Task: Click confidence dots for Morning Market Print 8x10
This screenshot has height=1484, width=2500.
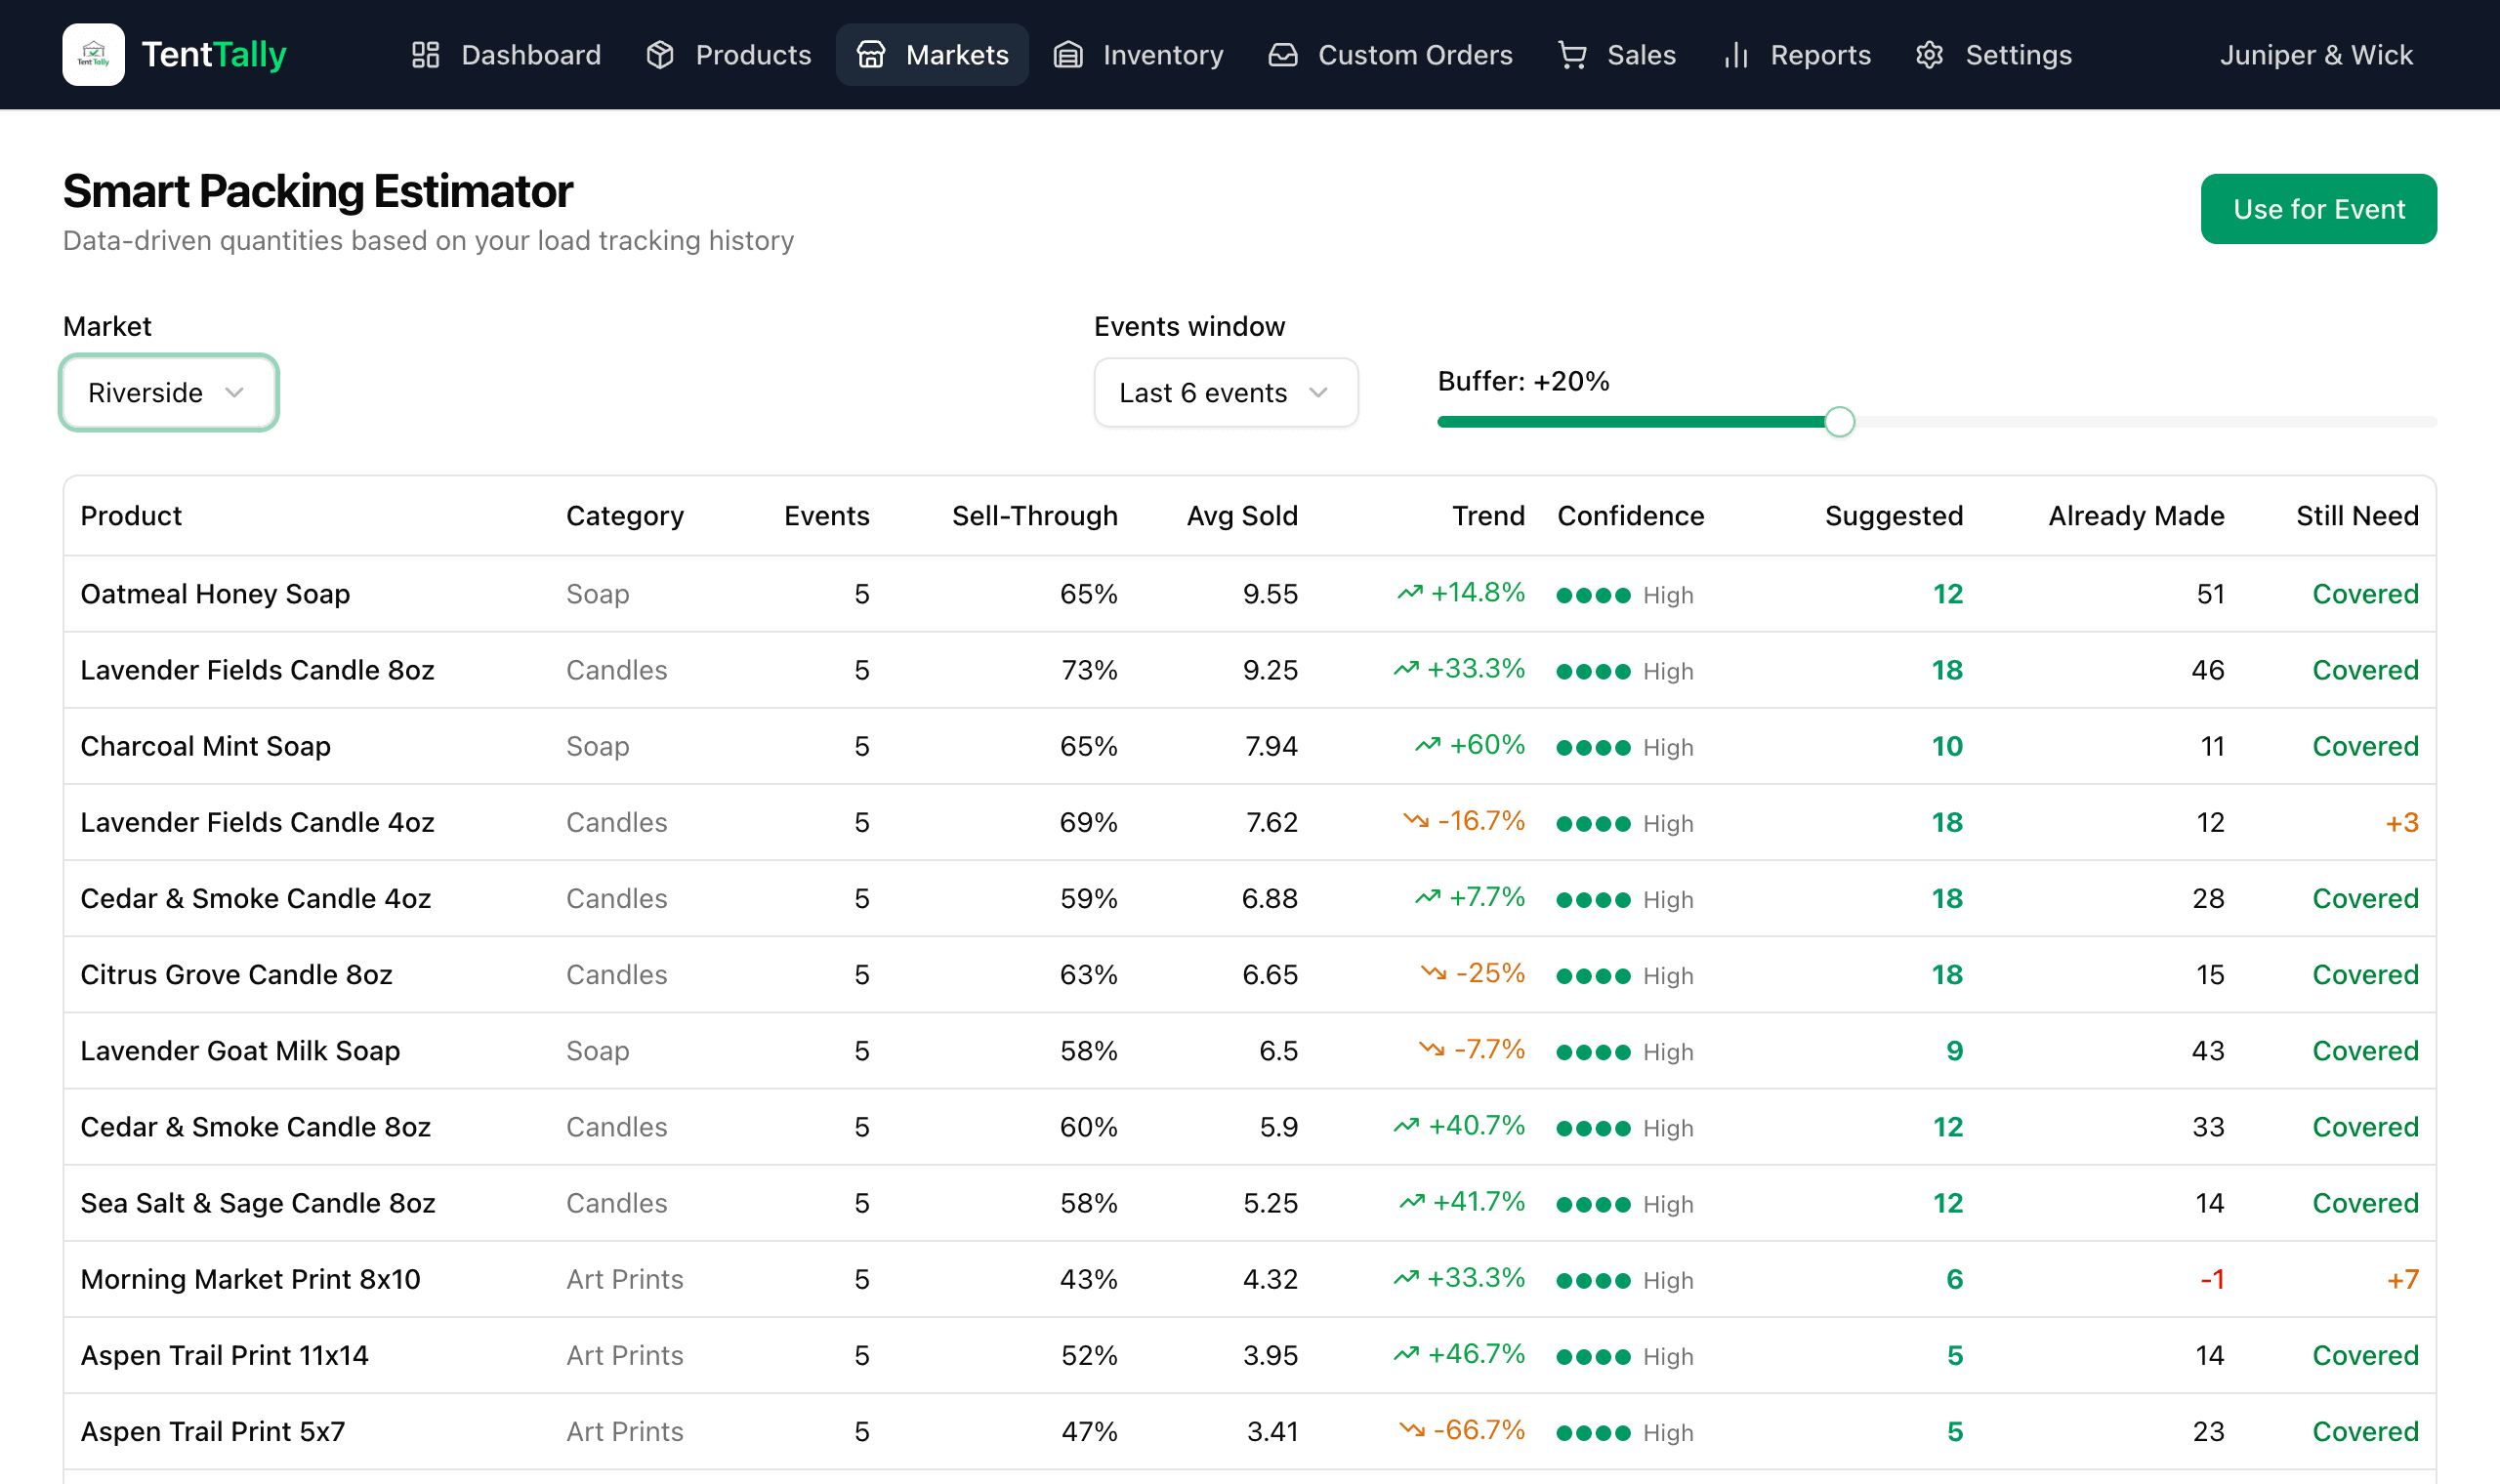Action: 1594,1280
